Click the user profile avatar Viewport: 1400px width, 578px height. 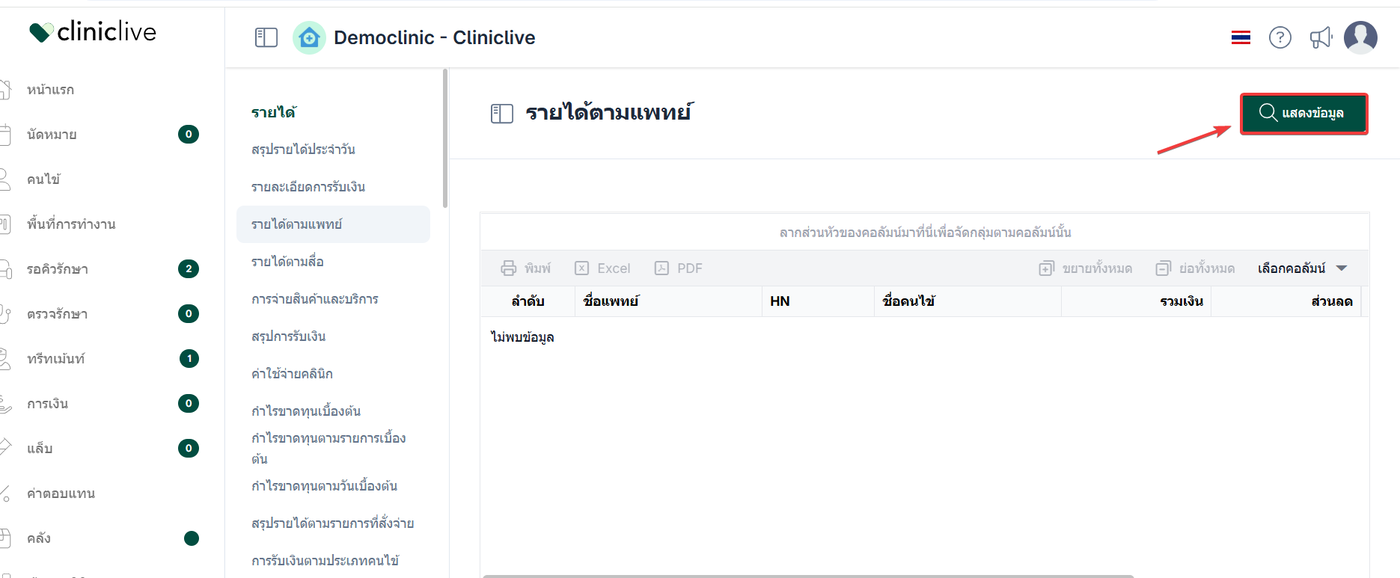(1360, 38)
